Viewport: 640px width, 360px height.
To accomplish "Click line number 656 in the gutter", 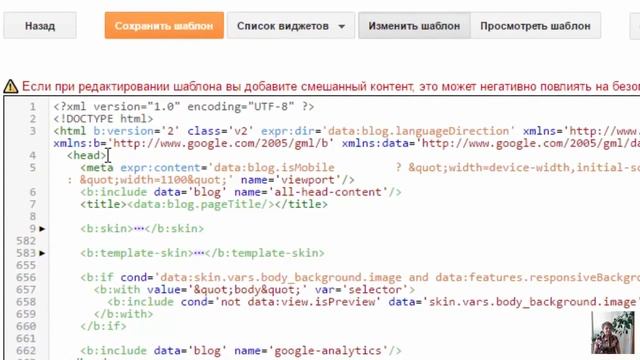I will (26, 278).
